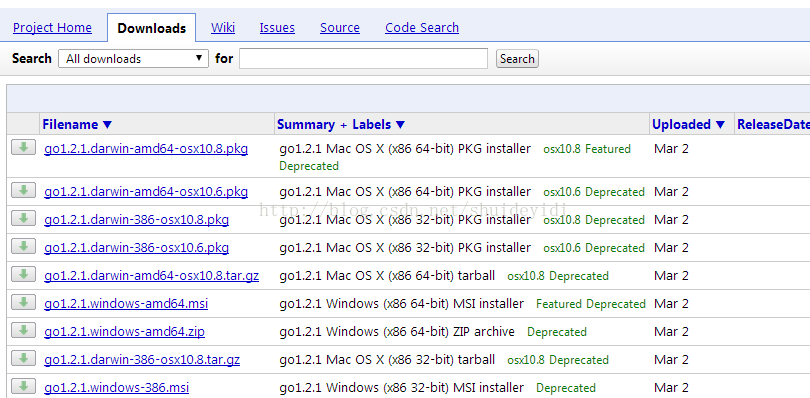Focus the search text field
Viewport: 810px width, 398px height.
point(363,58)
